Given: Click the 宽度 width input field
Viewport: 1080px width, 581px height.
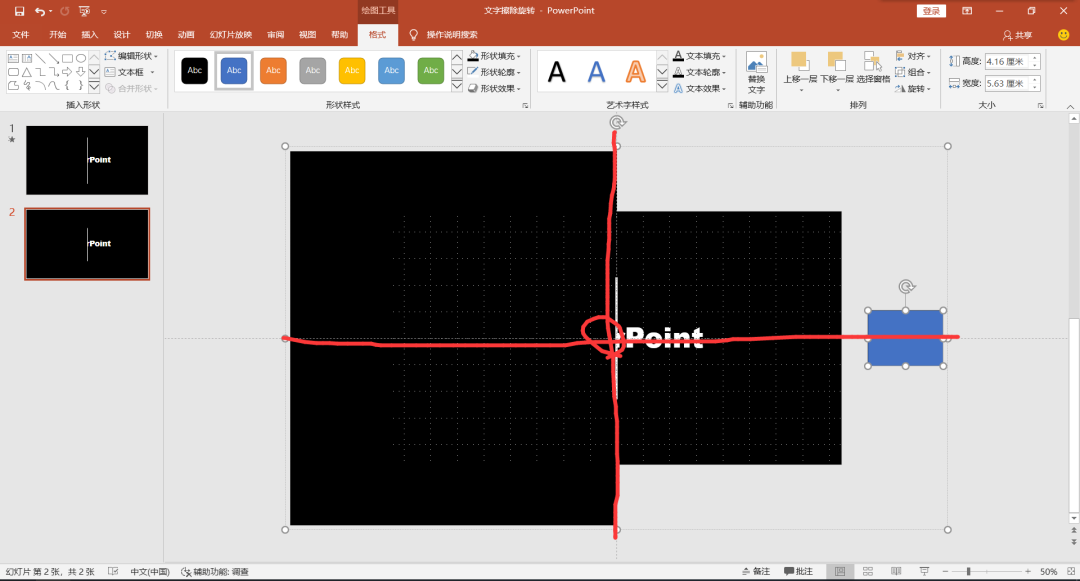Looking at the screenshot, I should (1007, 83).
